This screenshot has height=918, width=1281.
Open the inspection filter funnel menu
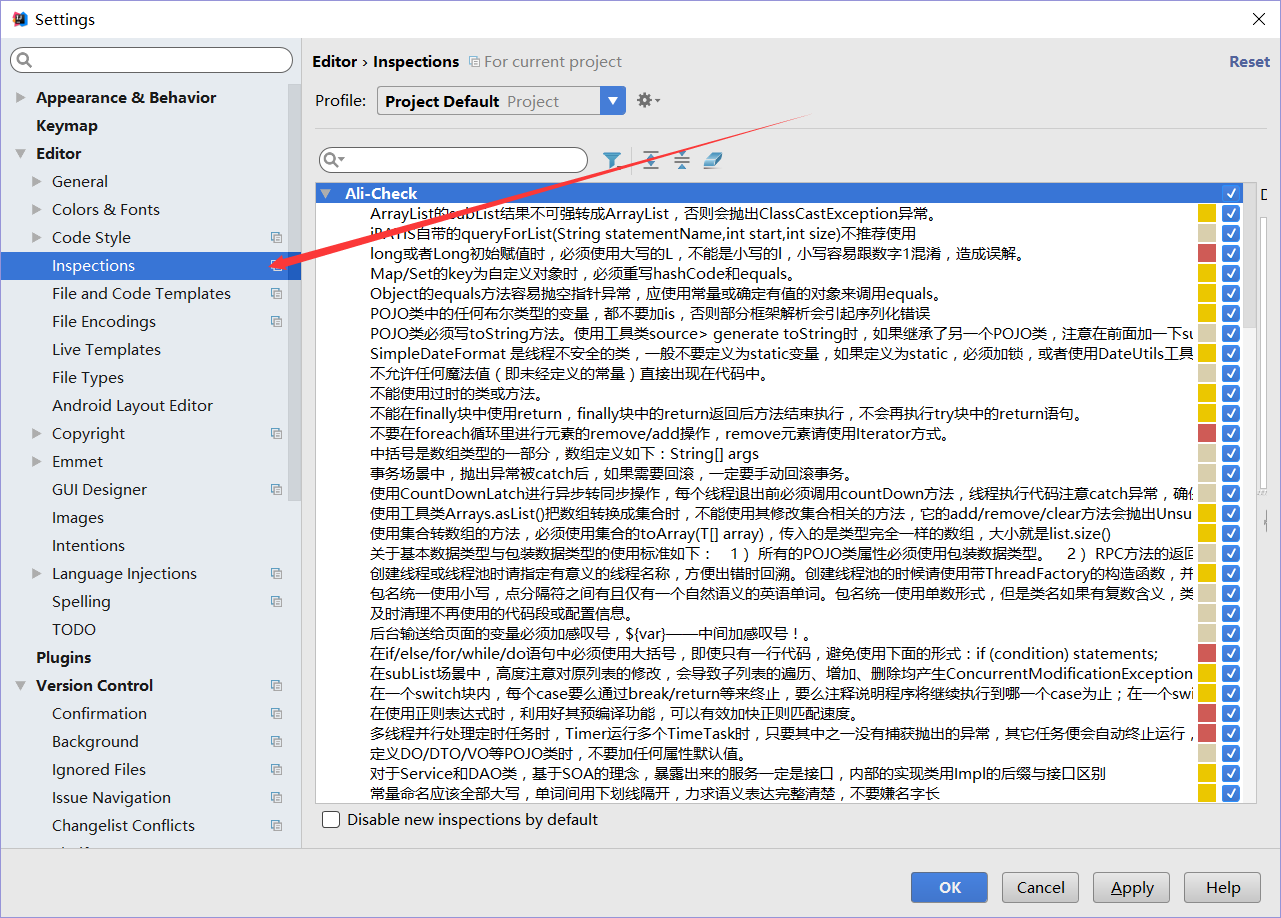tap(612, 160)
